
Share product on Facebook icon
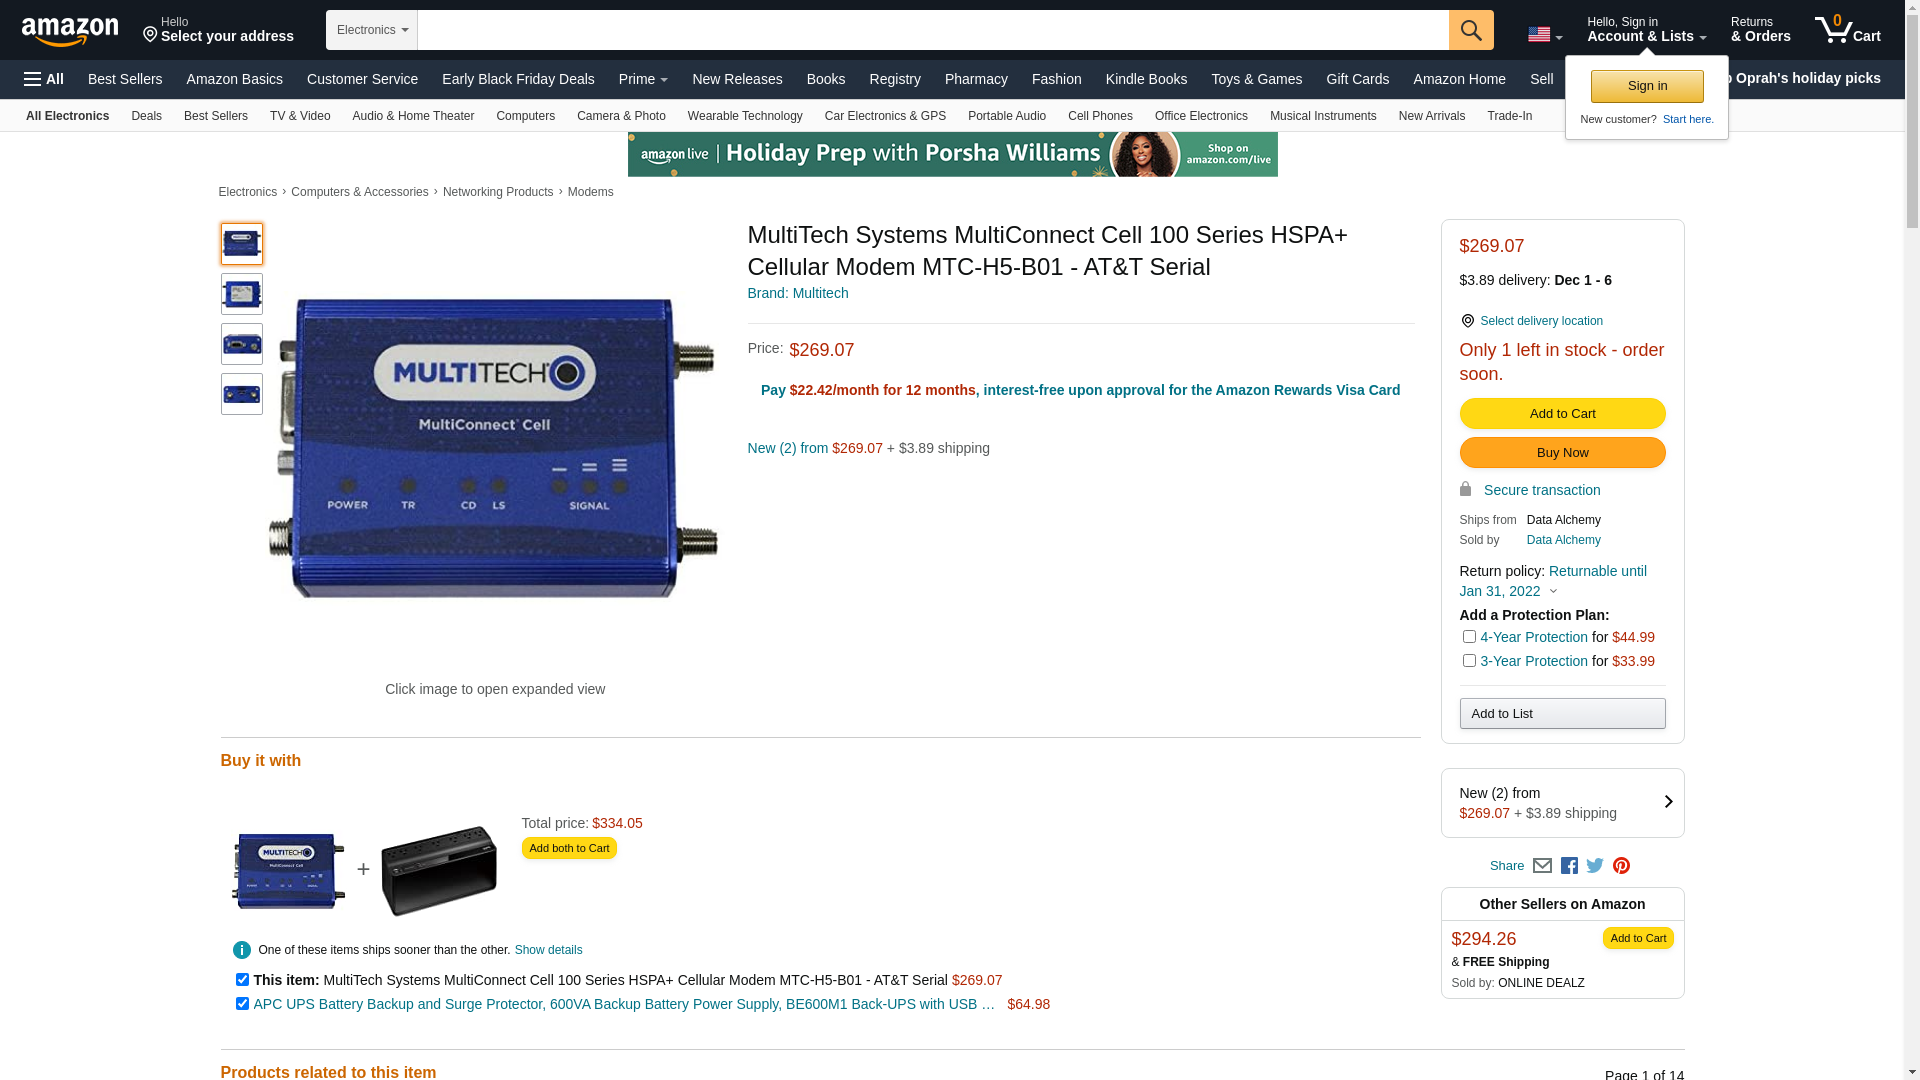point(1569,866)
